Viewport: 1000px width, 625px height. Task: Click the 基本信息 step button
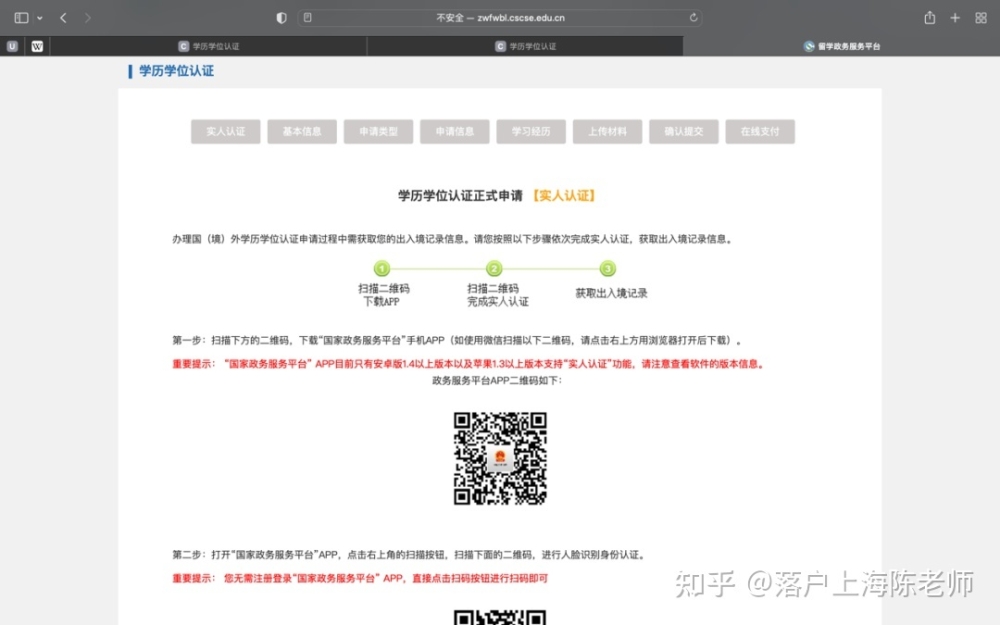pos(302,131)
